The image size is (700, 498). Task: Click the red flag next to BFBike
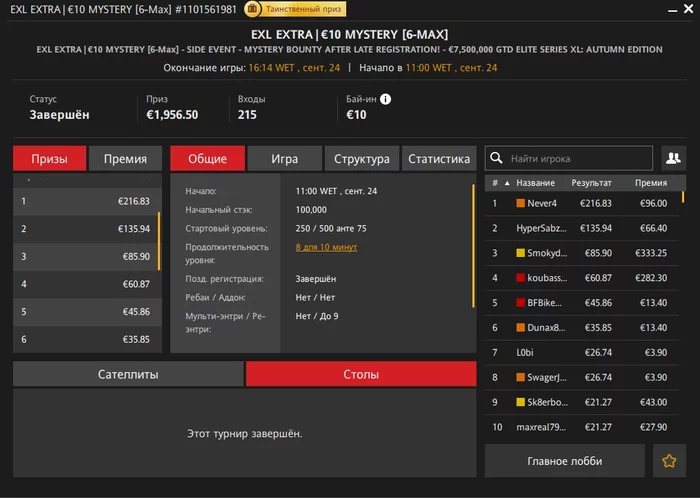(521, 303)
